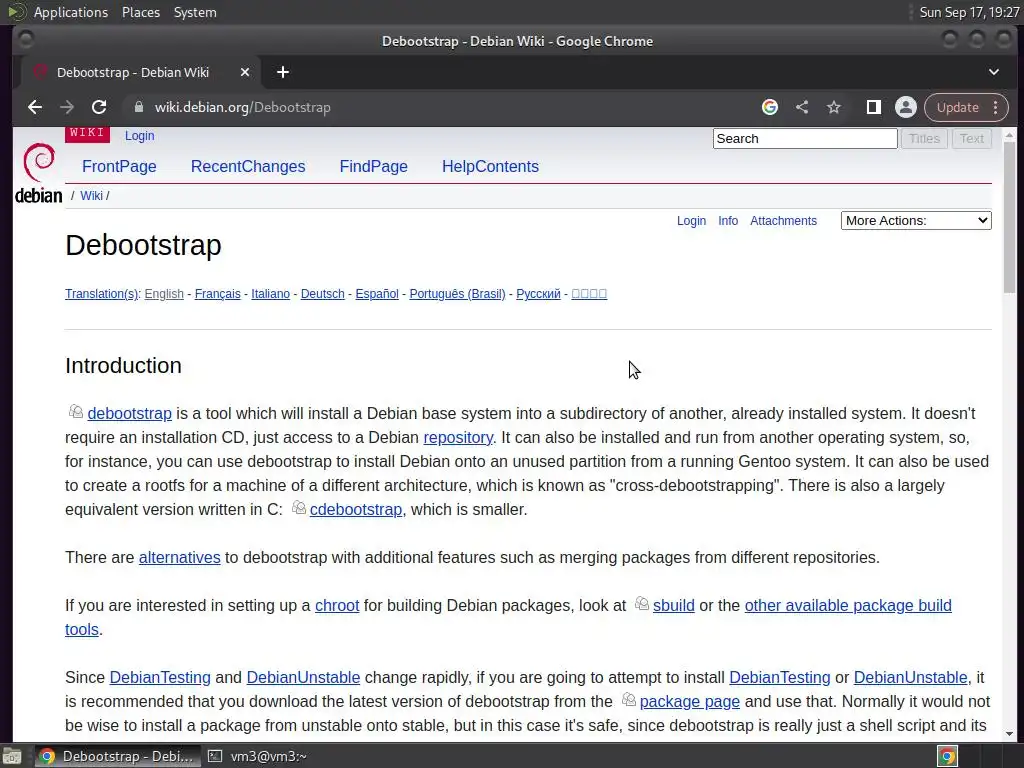Share this page via share icon
This screenshot has width=1024, height=768.
pos(802,107)
